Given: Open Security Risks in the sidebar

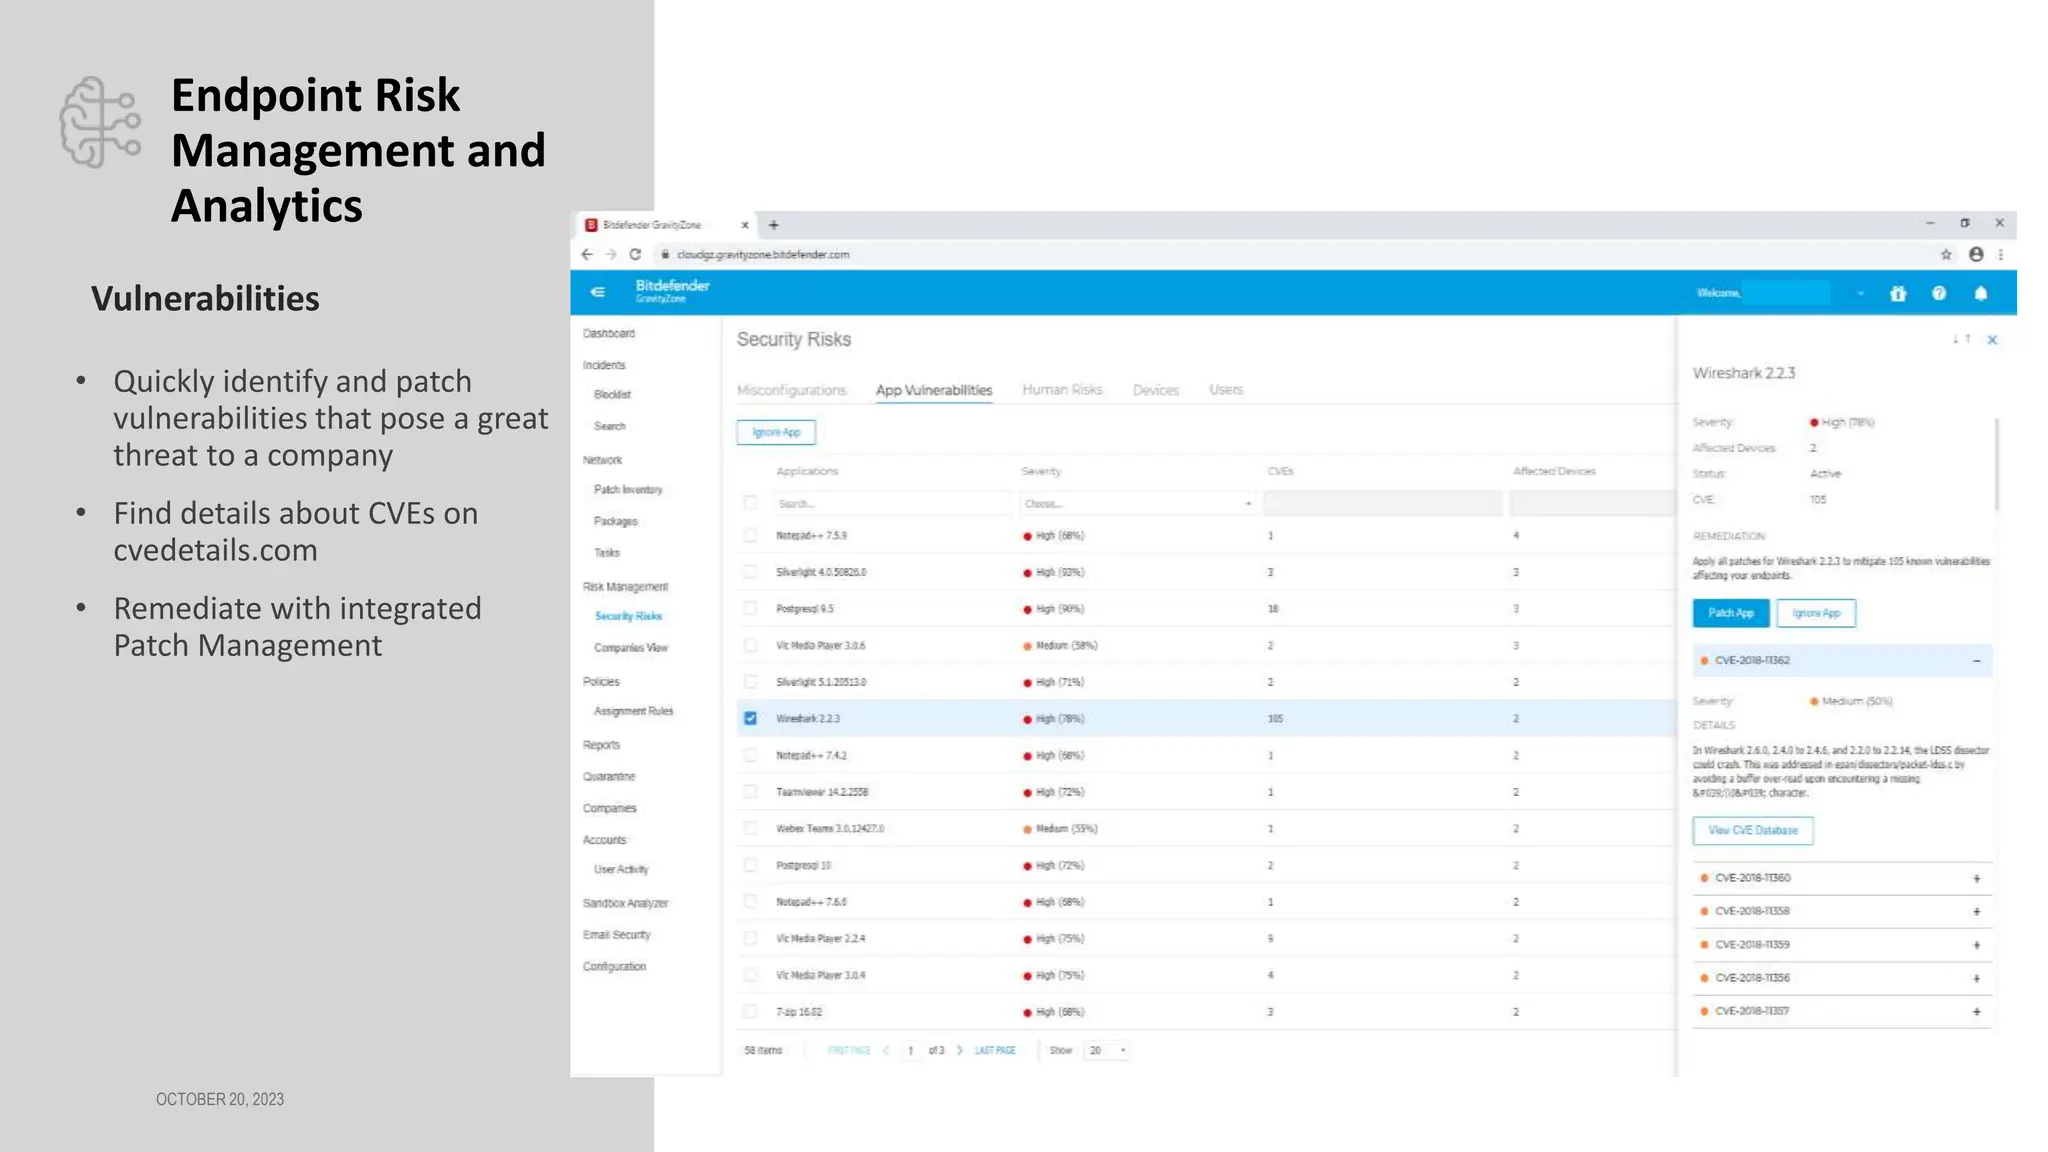Looking at the screenshot, I should click(x=628, y=616).
